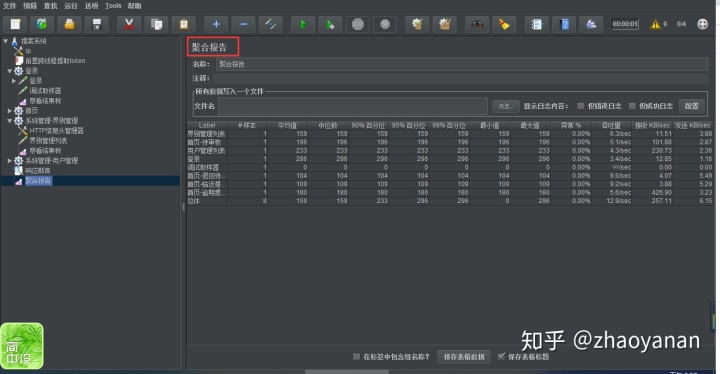The height and width of the screenshot is (374, 720).
Task: Sort by the Label column header
Action: (x=207, y=125)
